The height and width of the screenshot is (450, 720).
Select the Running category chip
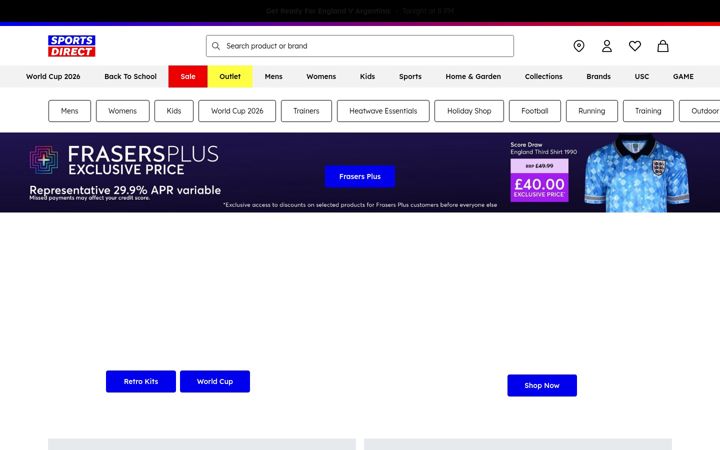tap(591, 111)
